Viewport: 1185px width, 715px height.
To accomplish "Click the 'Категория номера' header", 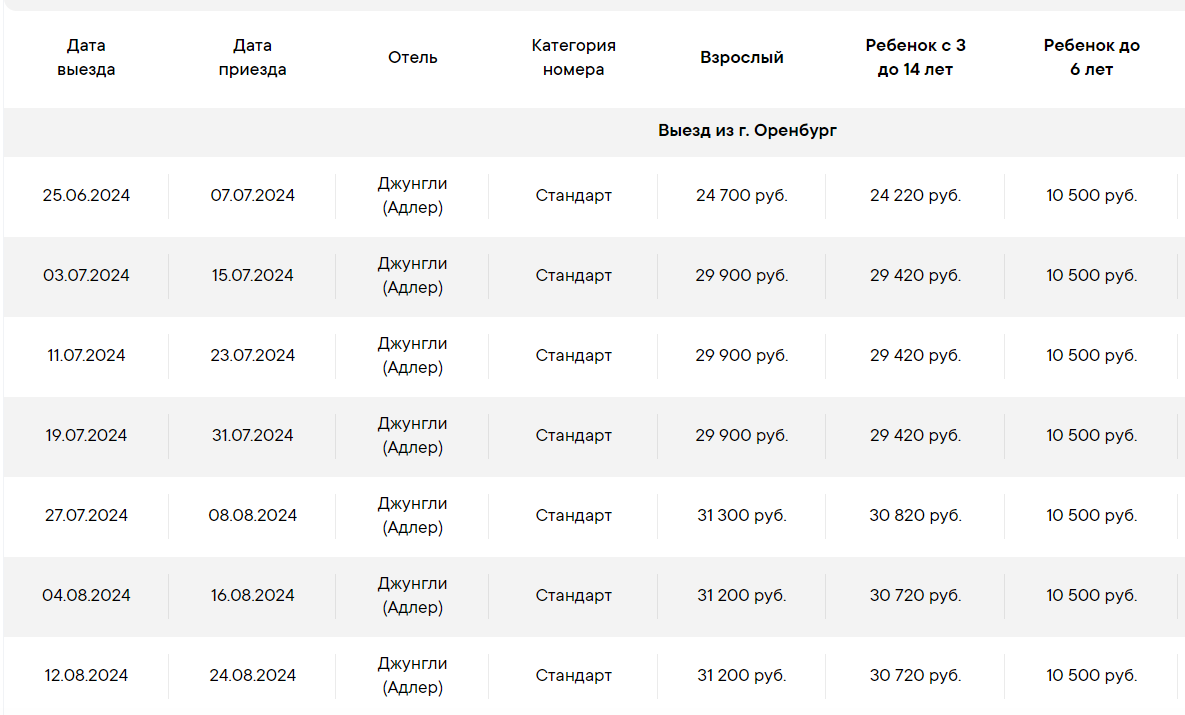I will pyautogui.click(x=574, y=57).
